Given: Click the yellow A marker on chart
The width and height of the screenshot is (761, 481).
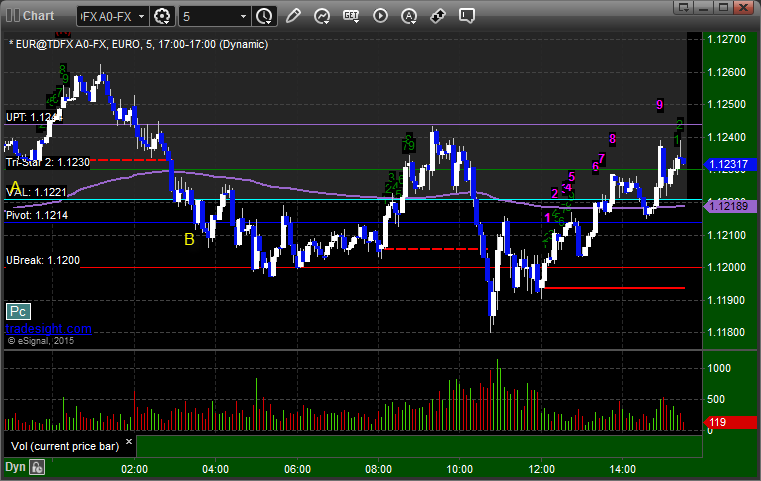Looking at the screenshot, I should pos(15,187).
